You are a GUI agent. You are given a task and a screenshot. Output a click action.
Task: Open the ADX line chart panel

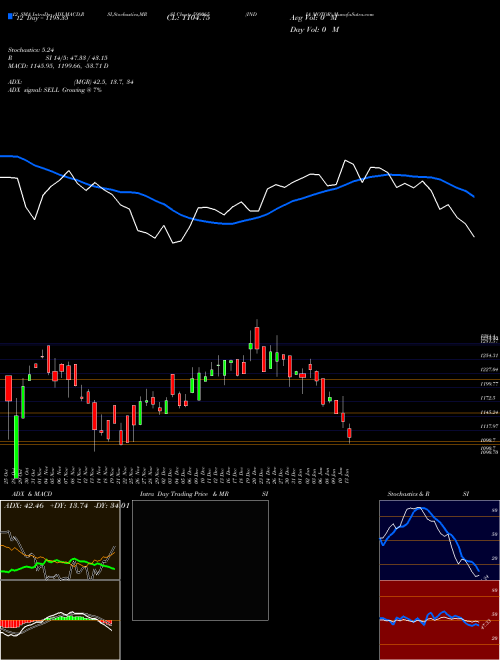point(60,540)
